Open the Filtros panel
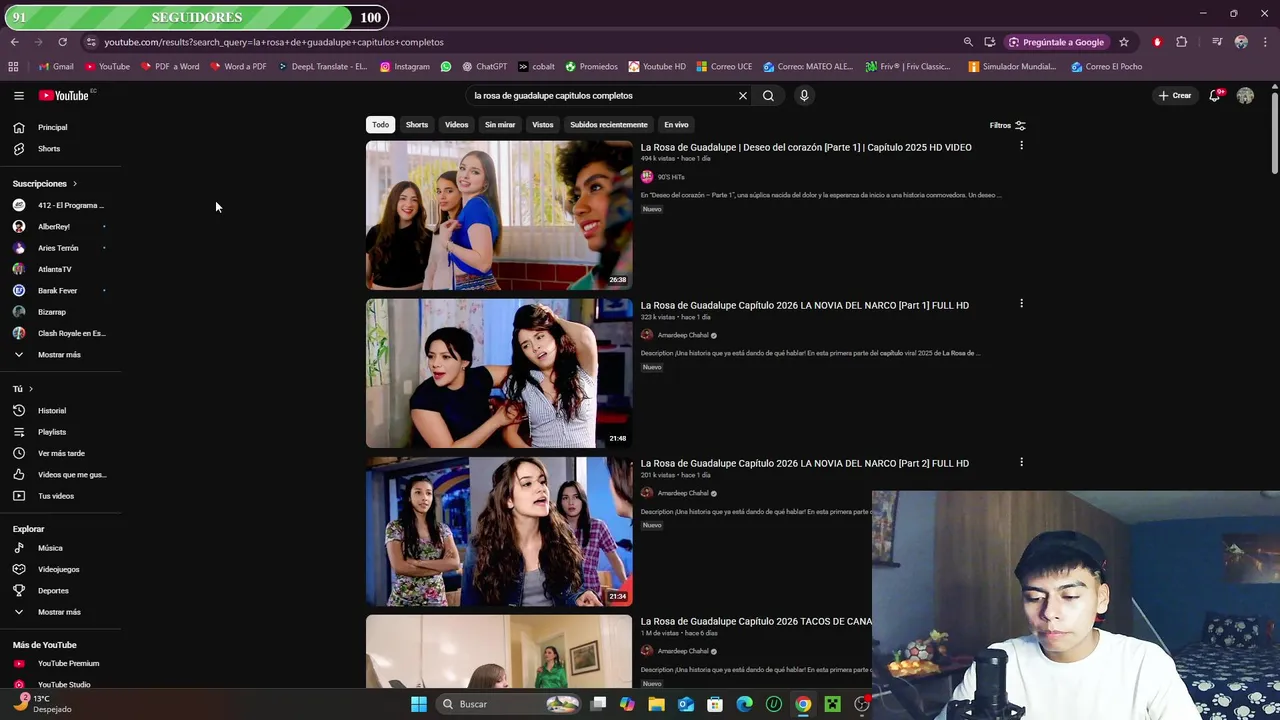Viewport: 1280px width, 720px height. tap(1007, 125)
